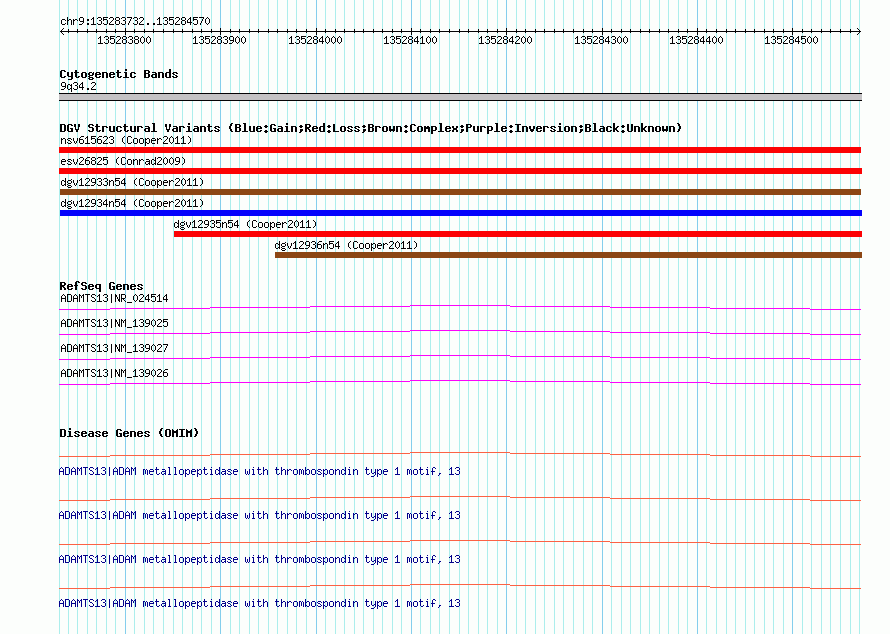Click the magenta line under ADAMTS13|NR_024514
This screenshot has height=634, width=890.
(x=460, y=308)
